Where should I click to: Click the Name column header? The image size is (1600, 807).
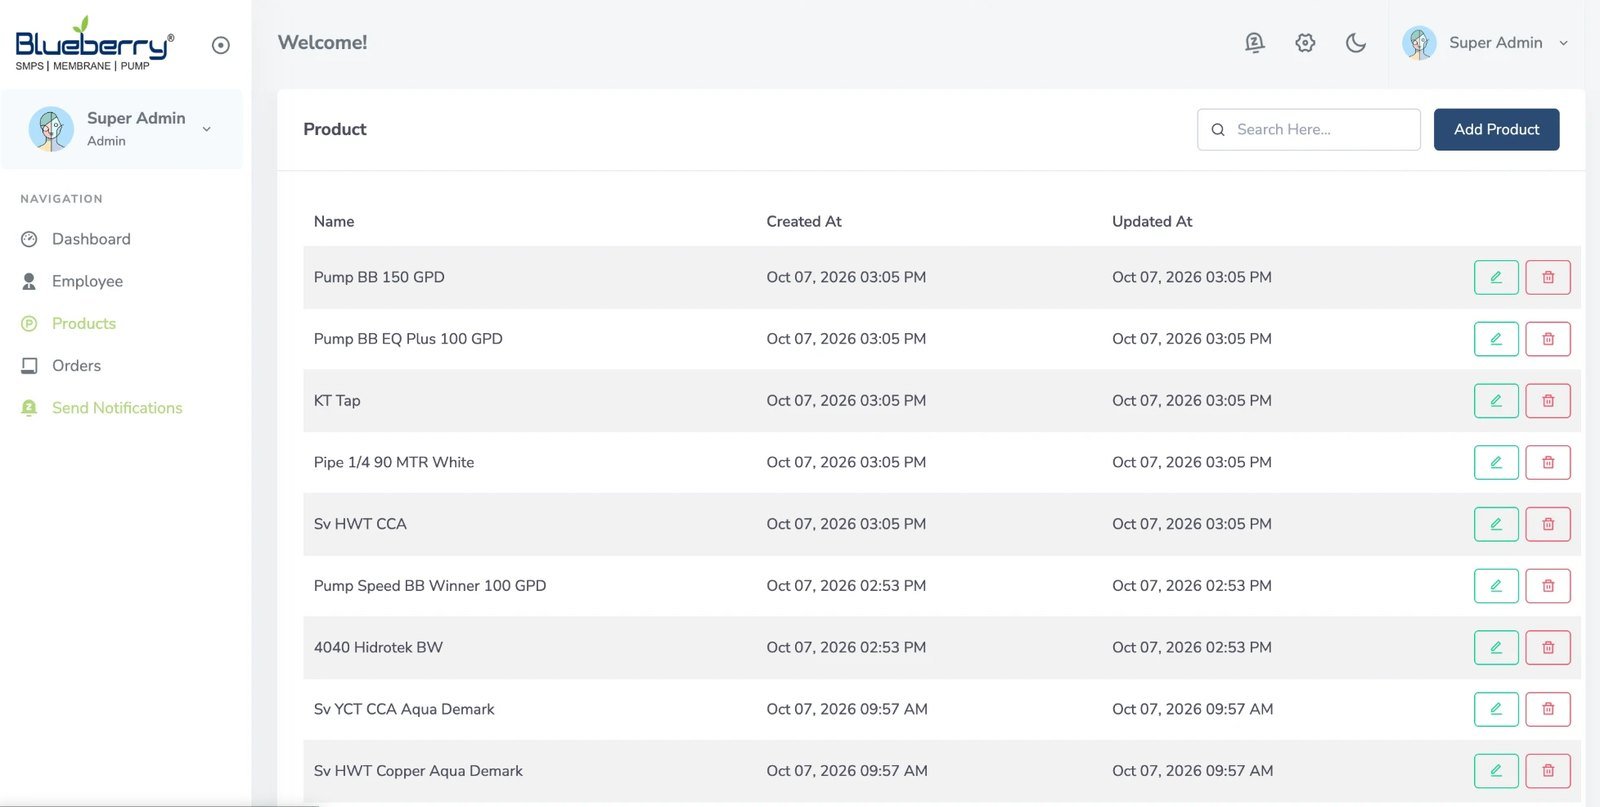(334, 222)
